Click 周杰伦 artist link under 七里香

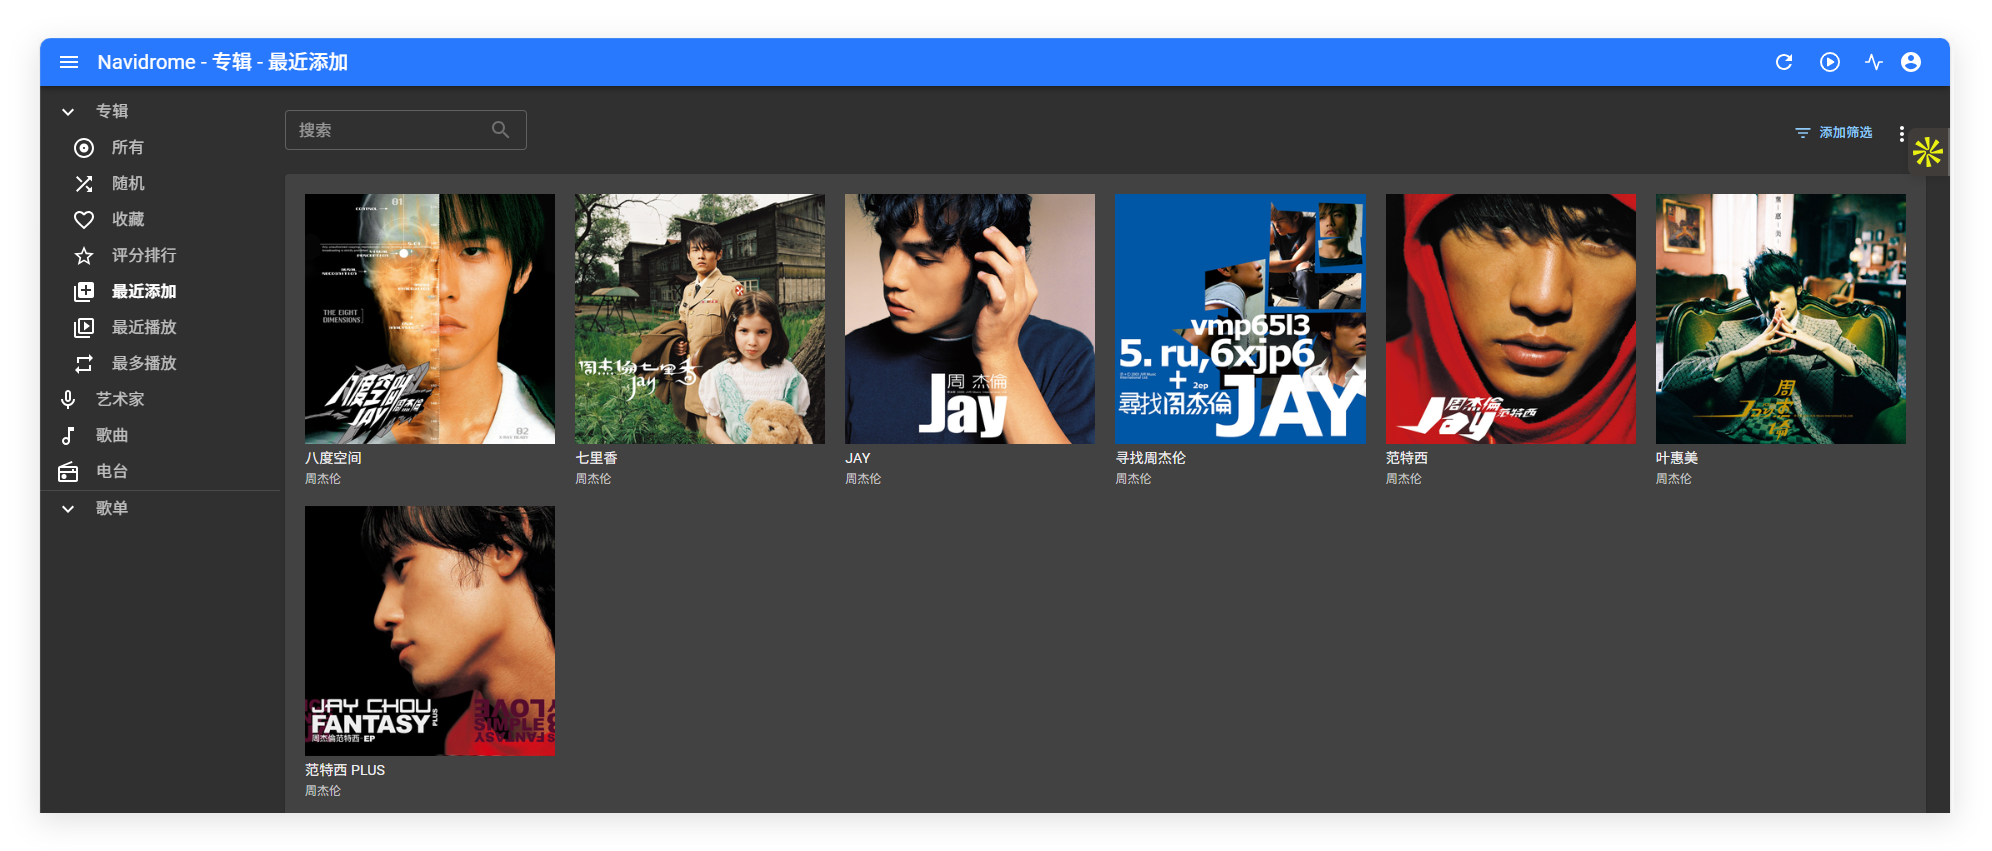coord(593,479)
